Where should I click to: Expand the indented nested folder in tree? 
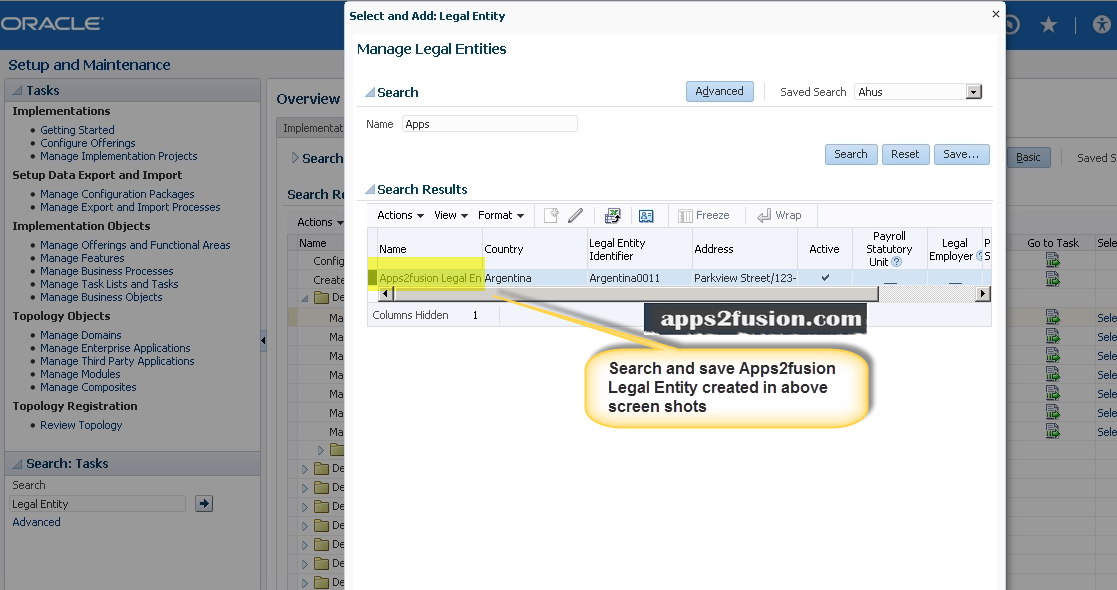321,450
